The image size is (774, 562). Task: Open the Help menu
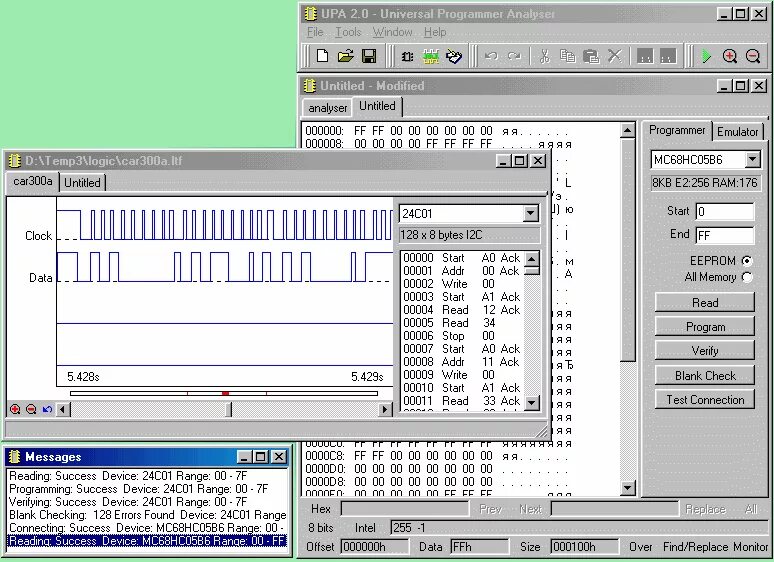click(435, 32)
